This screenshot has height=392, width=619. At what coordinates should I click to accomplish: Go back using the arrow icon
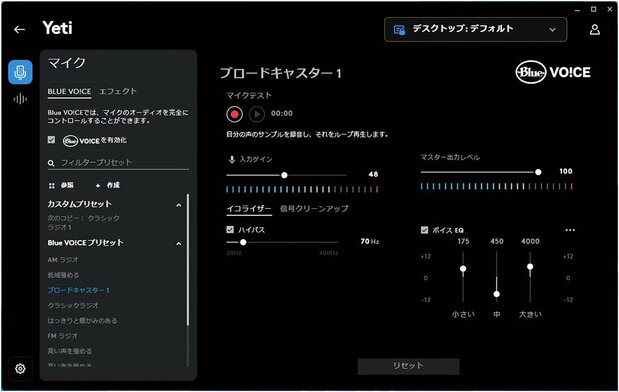pos(19,30)
